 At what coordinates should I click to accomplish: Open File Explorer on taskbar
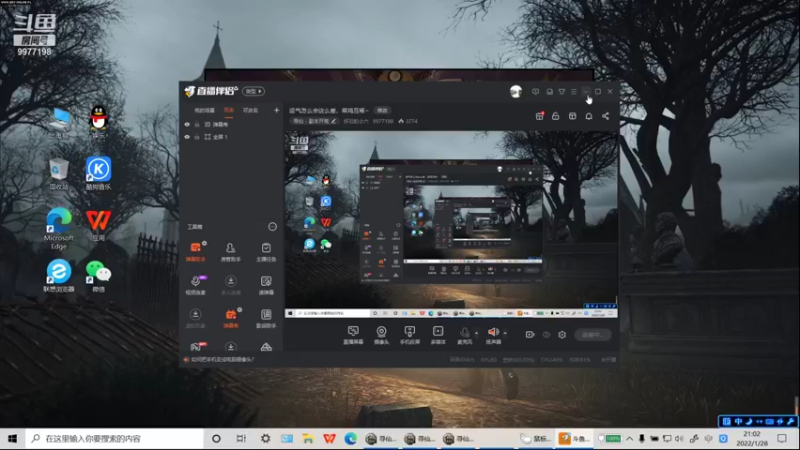click(x=308, y=439)
